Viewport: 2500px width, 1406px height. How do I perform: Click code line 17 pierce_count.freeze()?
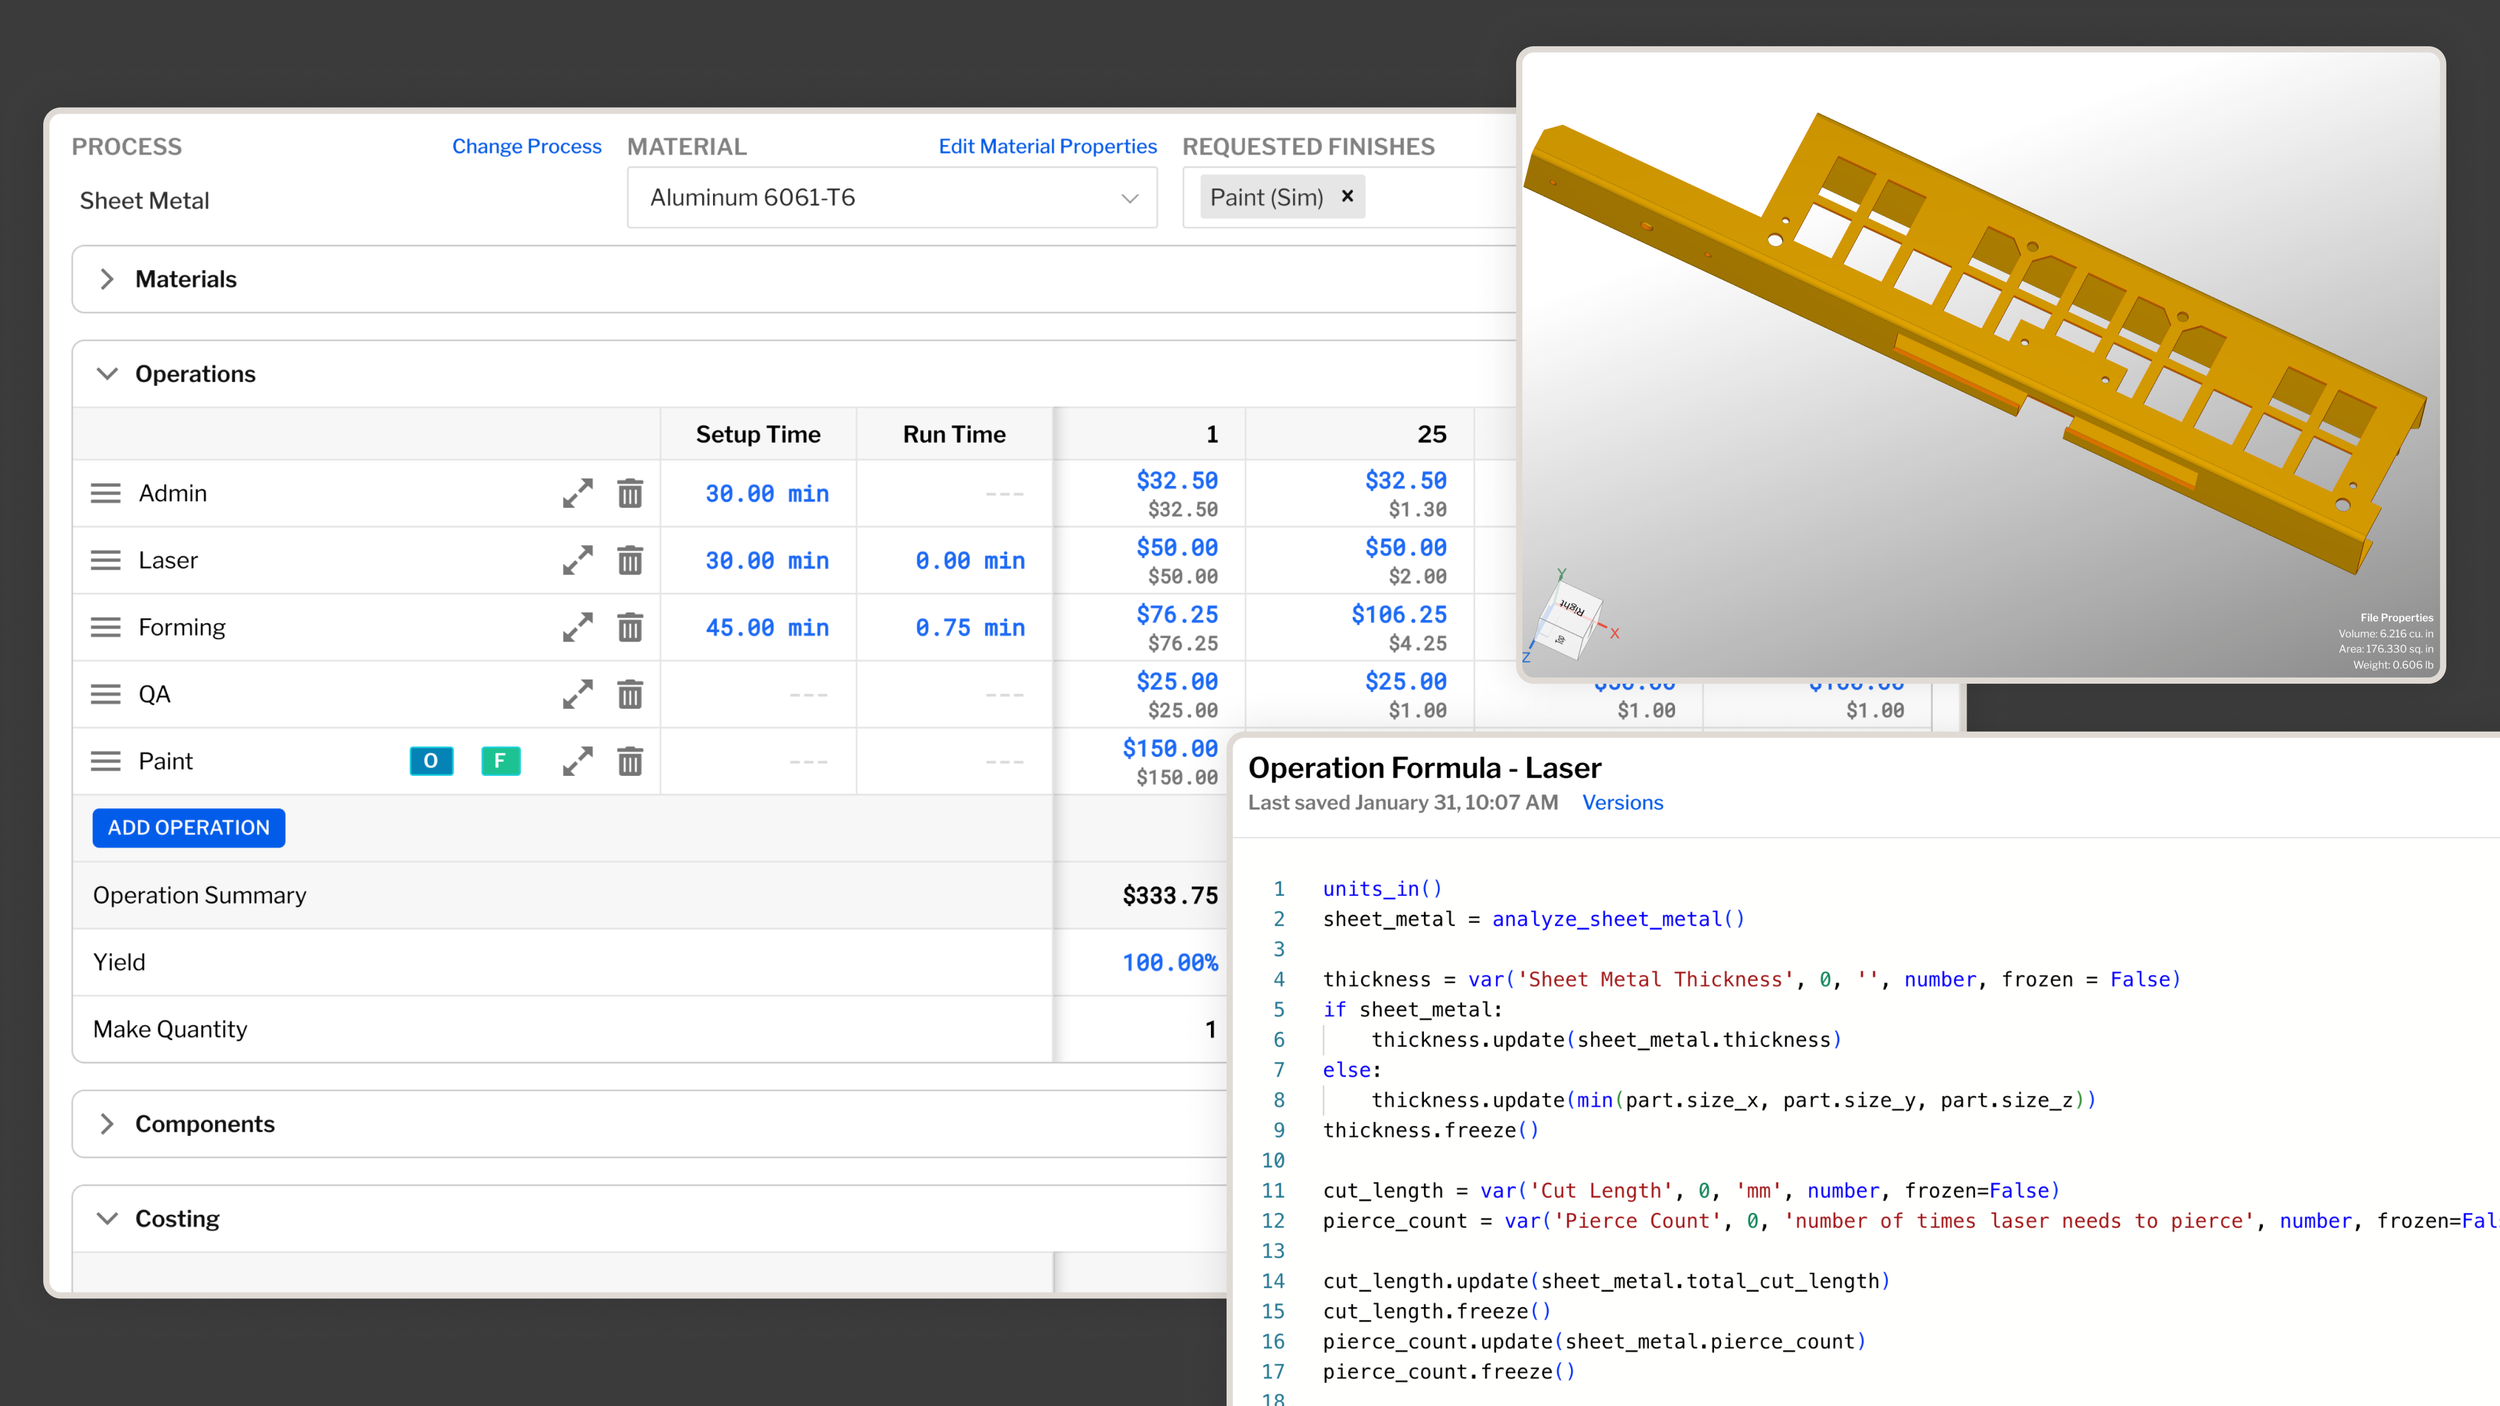click(x=1449, y=1371)
